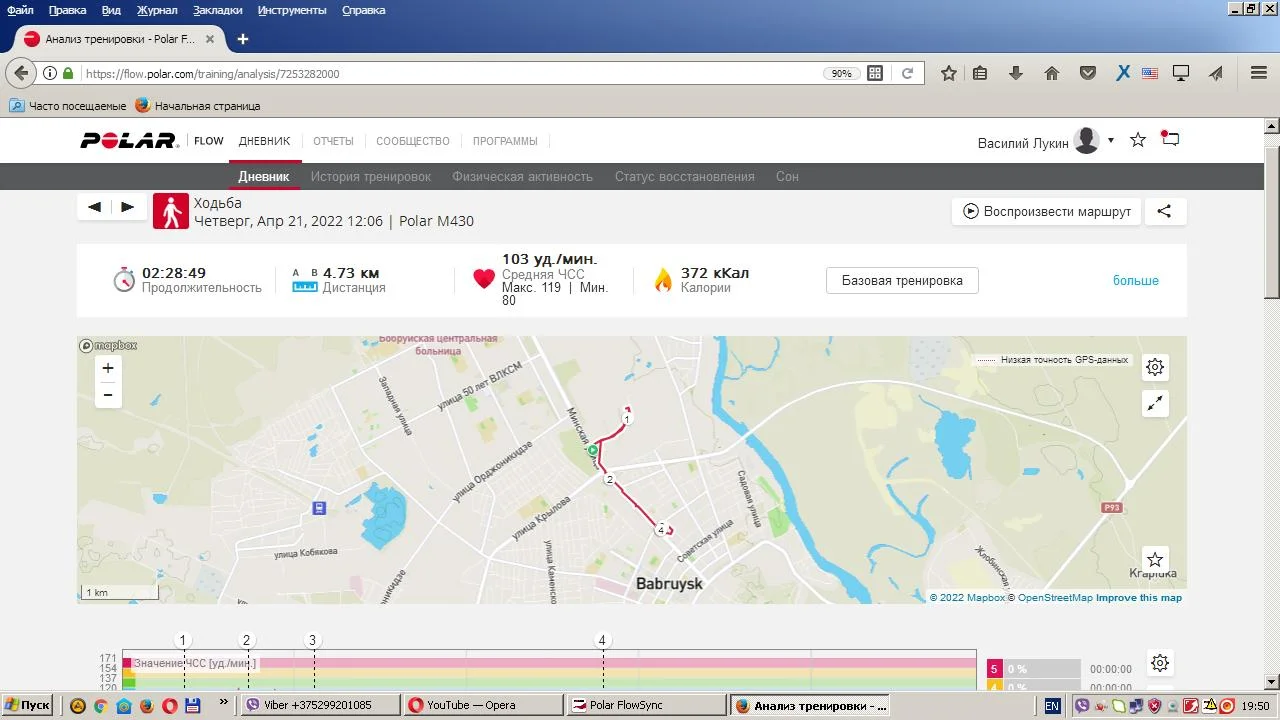Open Improve this map link
This screenshot has width=1280, height=720.
1139,598
